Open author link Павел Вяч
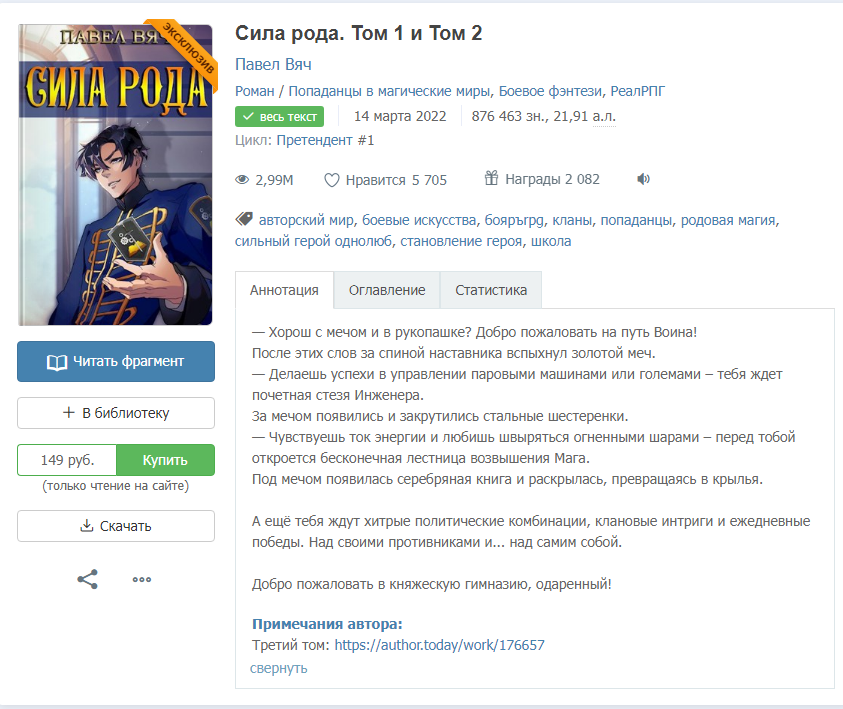 click(x=273, y=65)
